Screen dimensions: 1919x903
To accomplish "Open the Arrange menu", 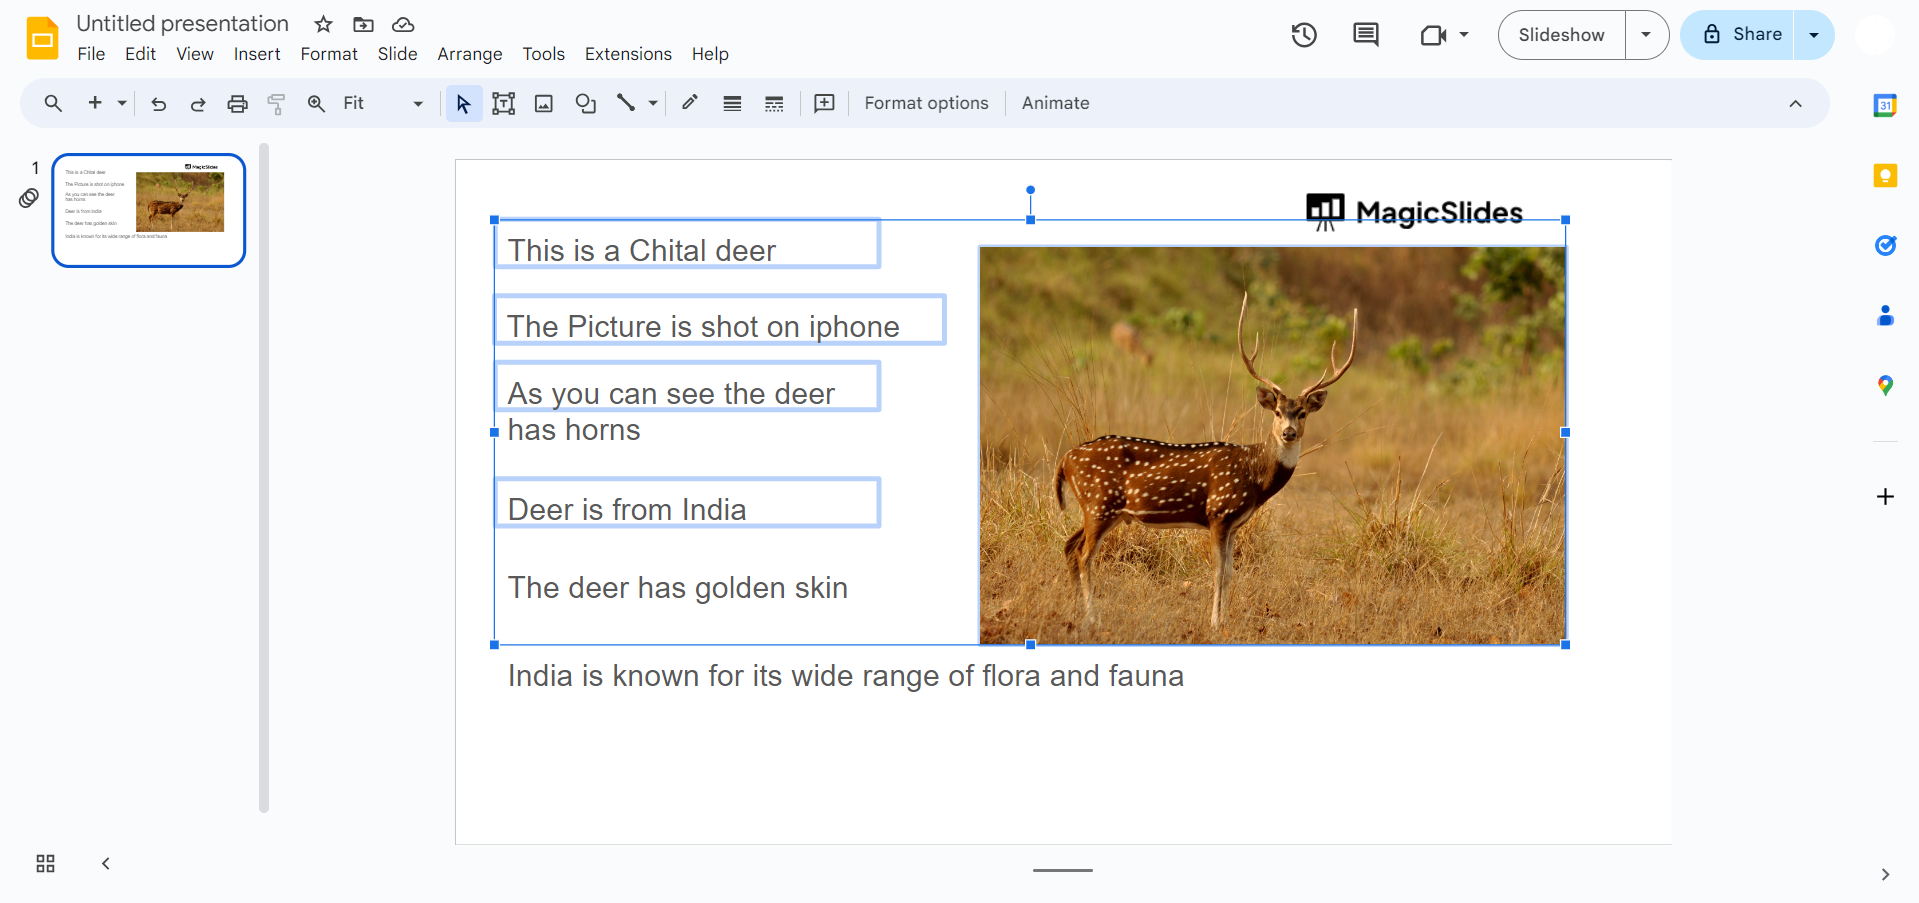I will [469, 54].
